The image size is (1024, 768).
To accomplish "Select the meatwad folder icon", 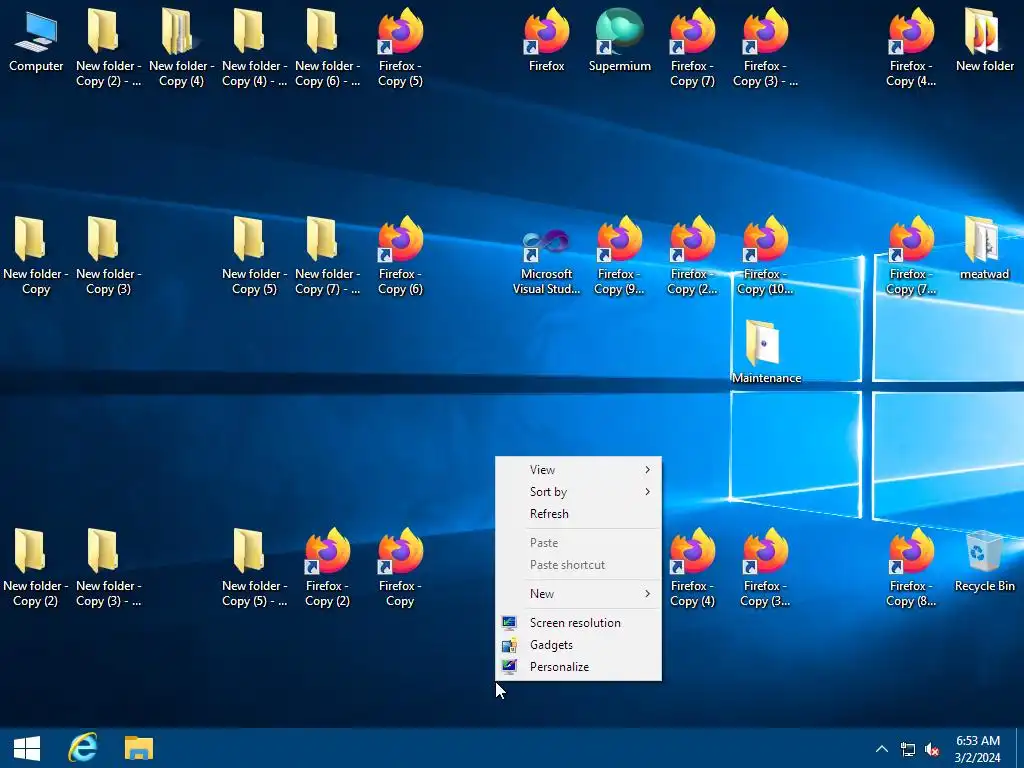I will click(x=984, y=249).
